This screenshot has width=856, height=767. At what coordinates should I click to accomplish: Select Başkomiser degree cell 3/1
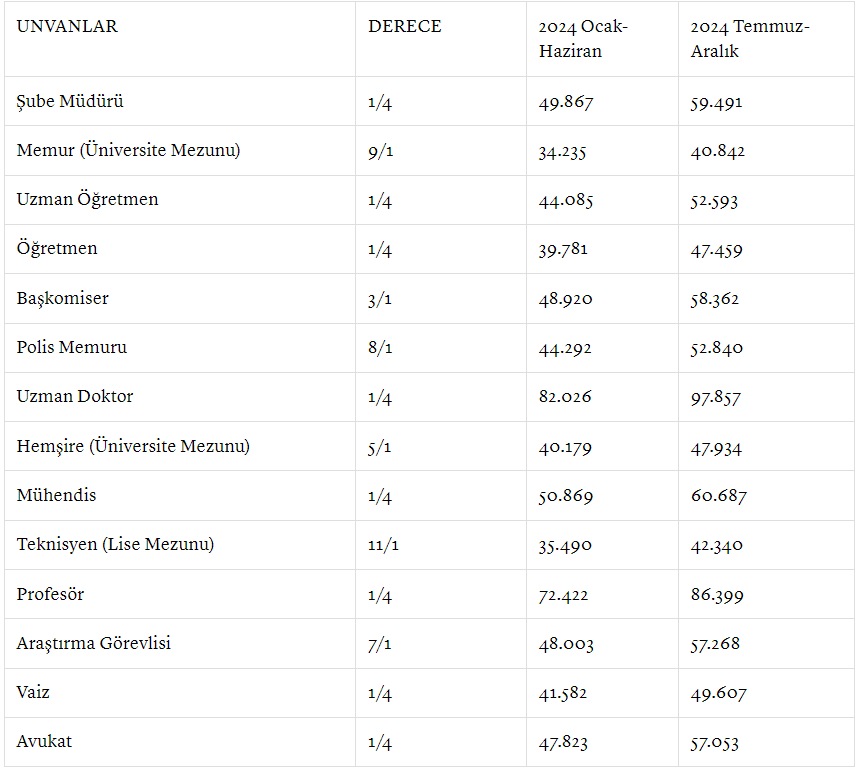click(380, 299)
